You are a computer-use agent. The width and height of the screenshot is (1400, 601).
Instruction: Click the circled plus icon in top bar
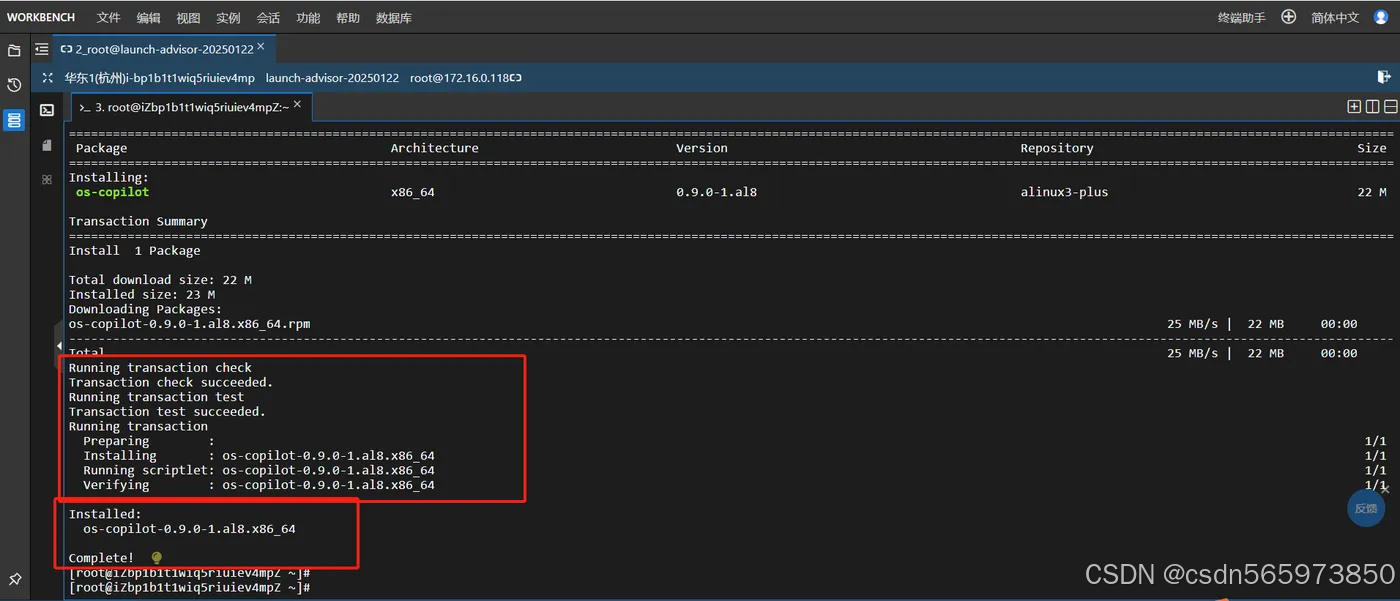point(1289,17)
